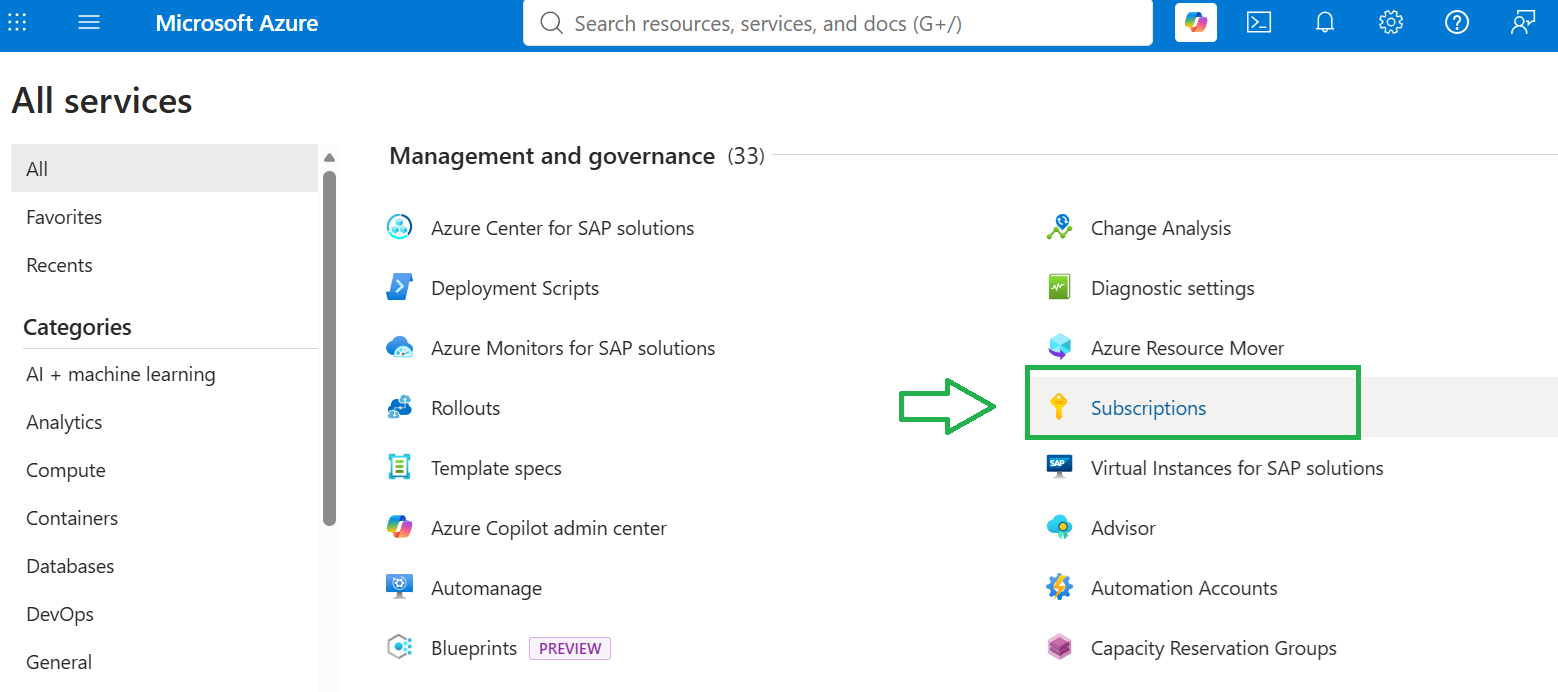This screenshot has height=692, width=1558.
Task: Click the Rollouts icon
Action: coord(399,408)
